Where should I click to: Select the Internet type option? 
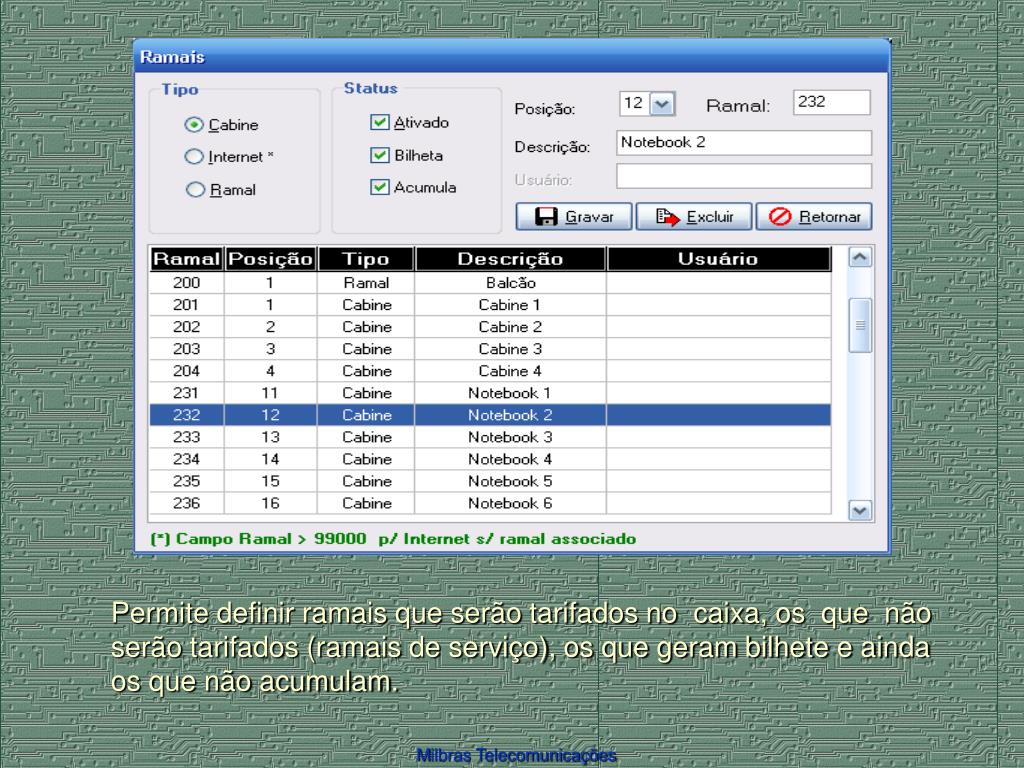click(194, 157)
